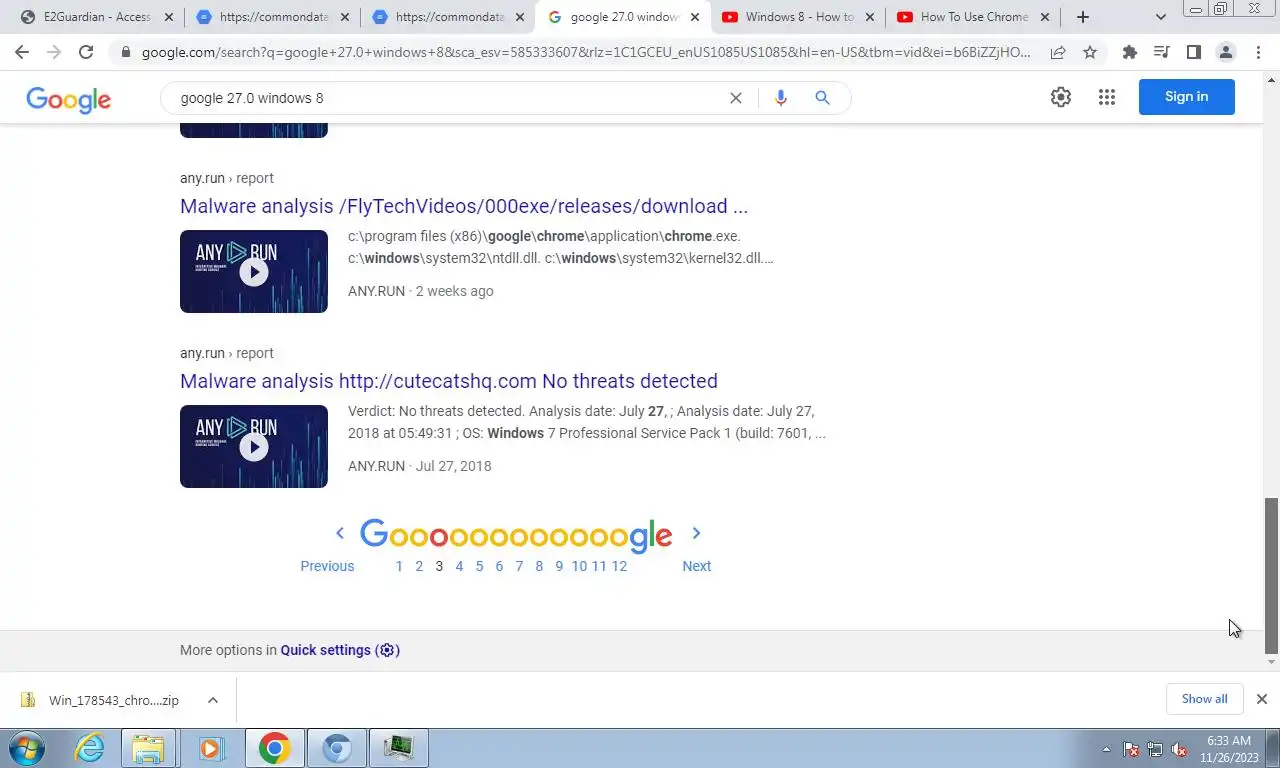Click the share page icon in the address bar

[x=1058, y=52]
